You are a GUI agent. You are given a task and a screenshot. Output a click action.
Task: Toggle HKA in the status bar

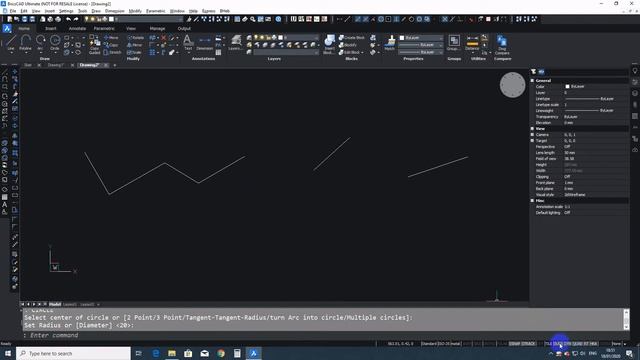click(x=594, y=344)
